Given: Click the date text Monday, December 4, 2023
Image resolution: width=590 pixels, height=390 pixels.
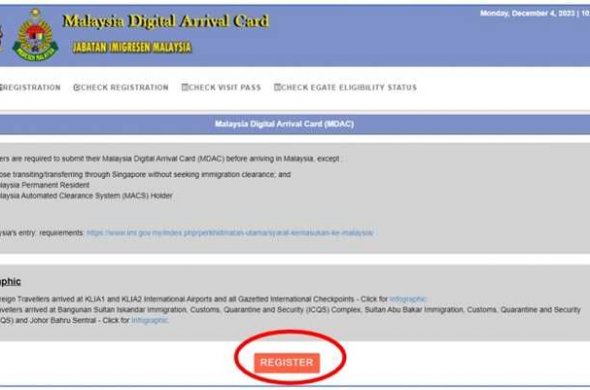Looking at the screenshot, I should pyautogui.click(x=527, y=14).
